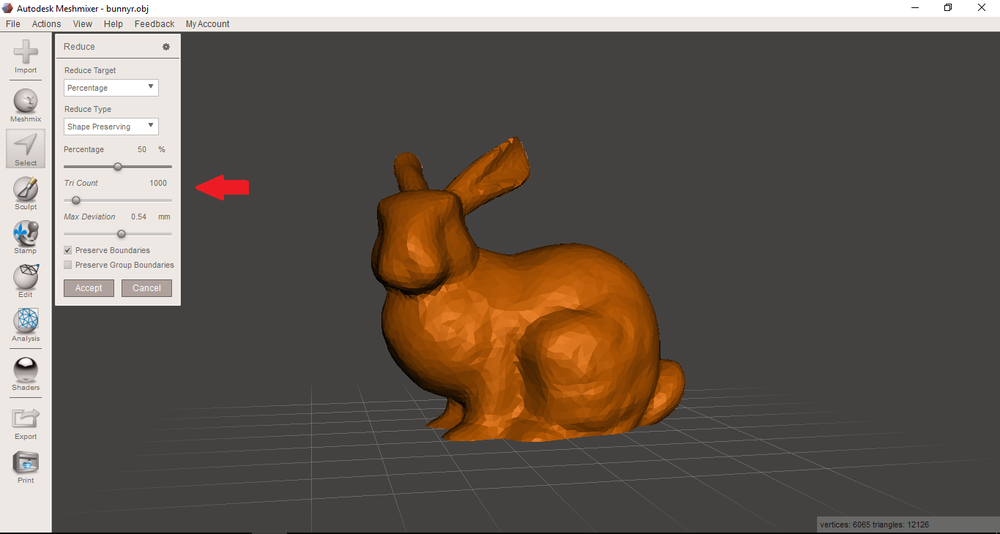The width and height of the screenshot is (1000, 534).
Task: Click the Max Deviation value 0.54
Action: 139,217
